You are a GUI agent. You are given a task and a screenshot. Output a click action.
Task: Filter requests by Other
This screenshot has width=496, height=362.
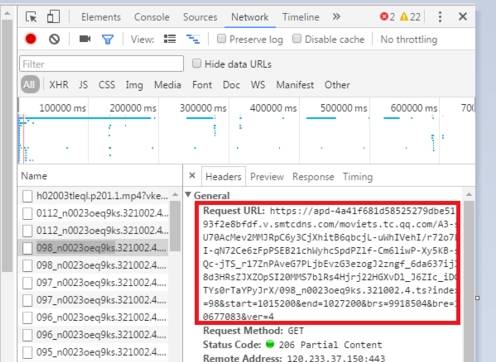coord(337,85)
